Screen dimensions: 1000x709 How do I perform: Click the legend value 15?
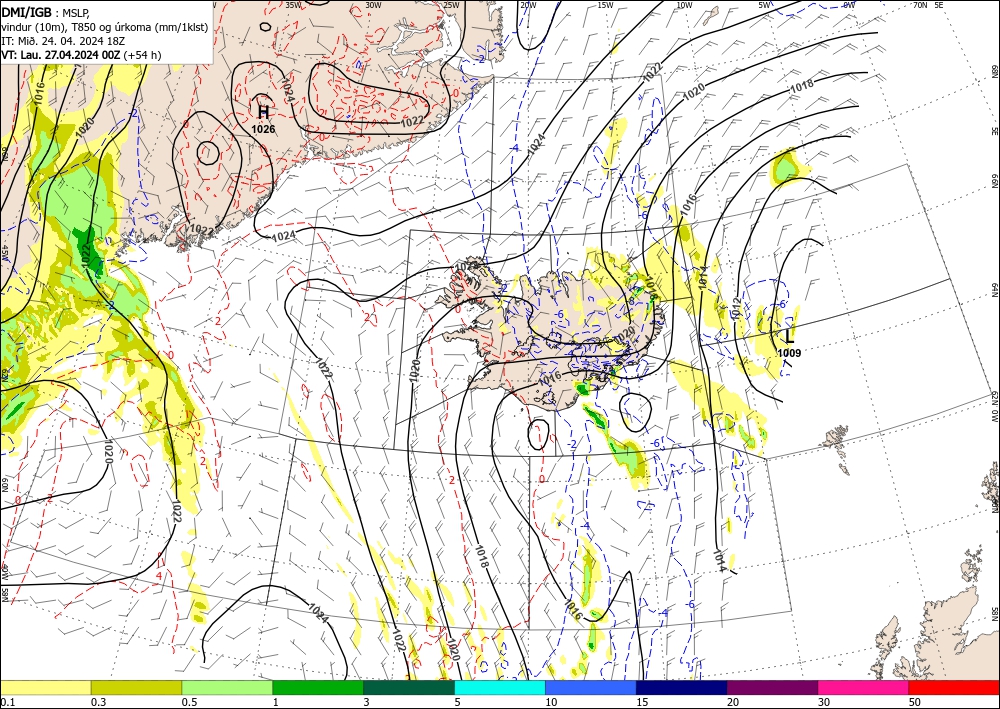point(642,702)
